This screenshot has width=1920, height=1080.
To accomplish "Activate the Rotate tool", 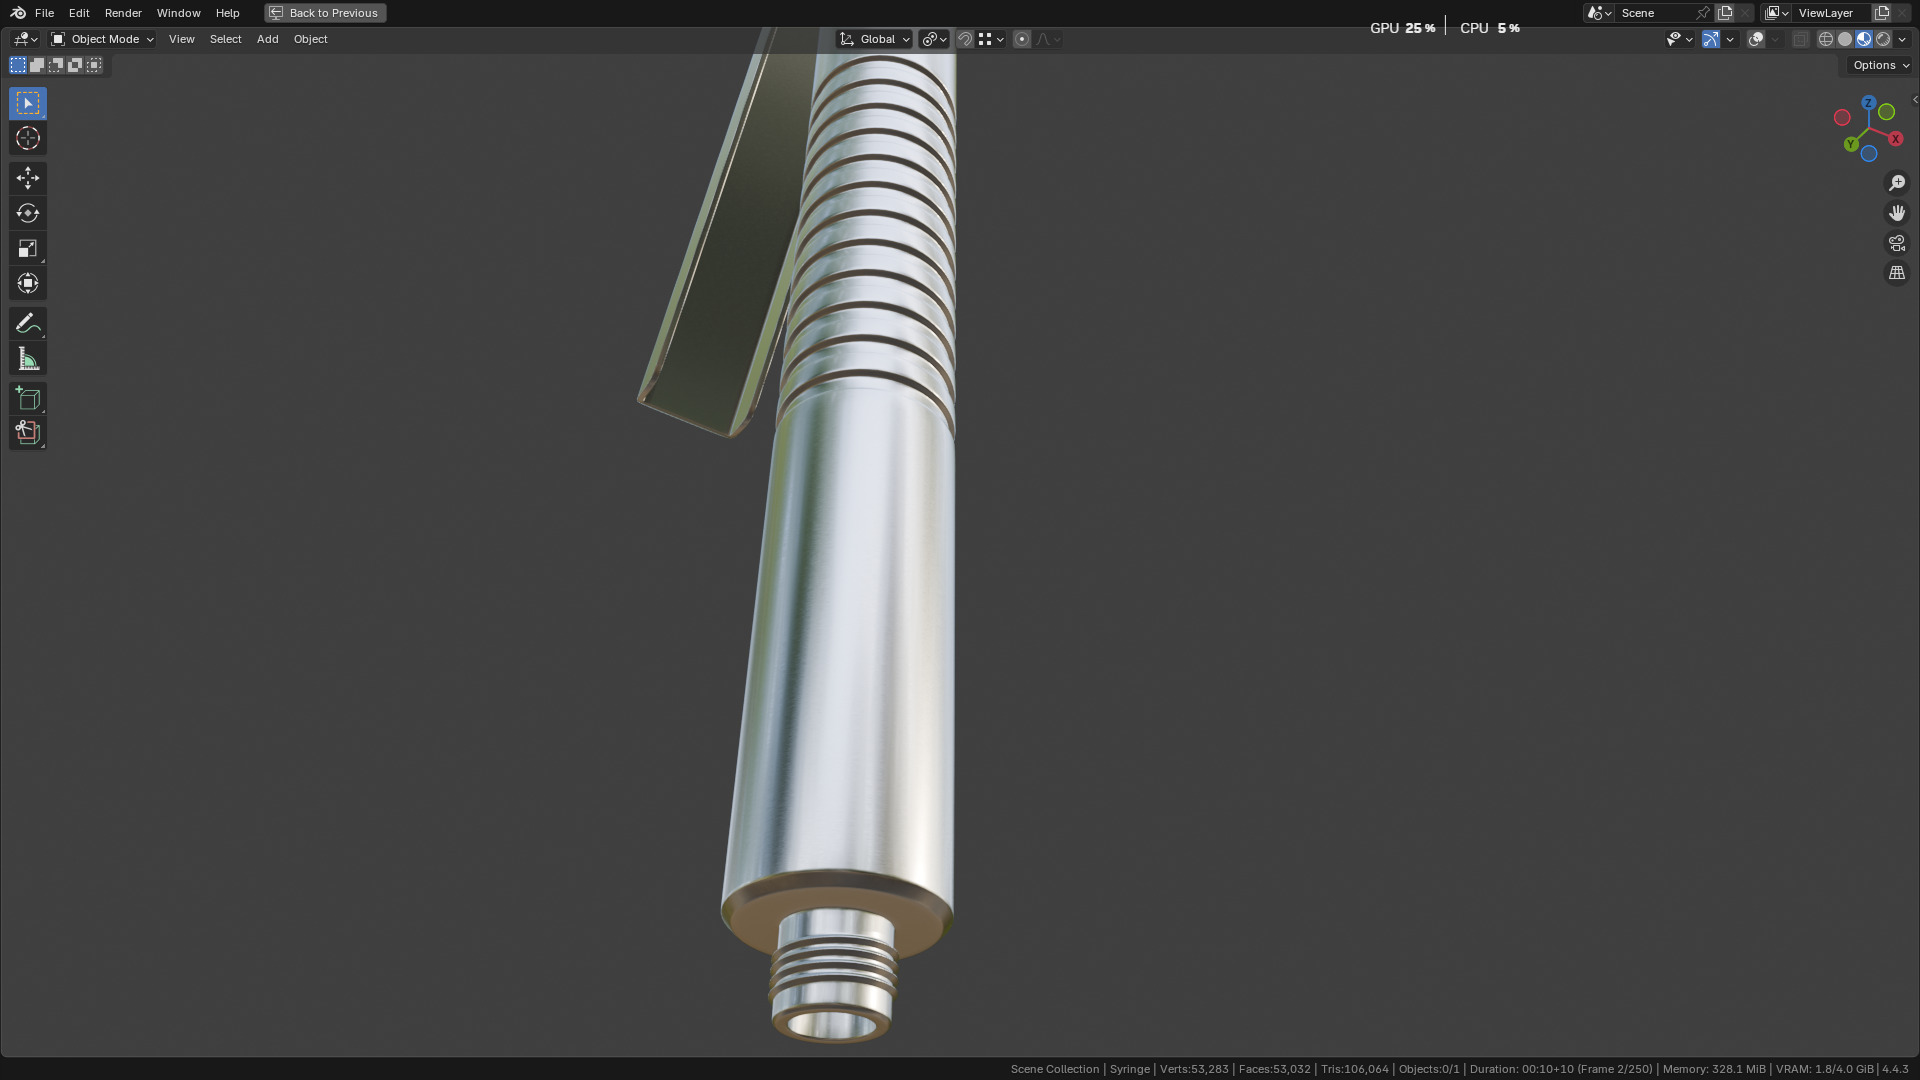I will point(28,213).
